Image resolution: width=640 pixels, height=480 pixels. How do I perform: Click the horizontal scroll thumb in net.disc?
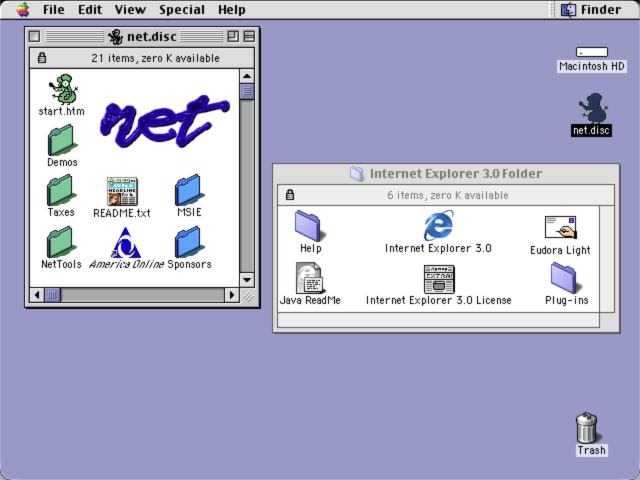(x=52, y=294)
